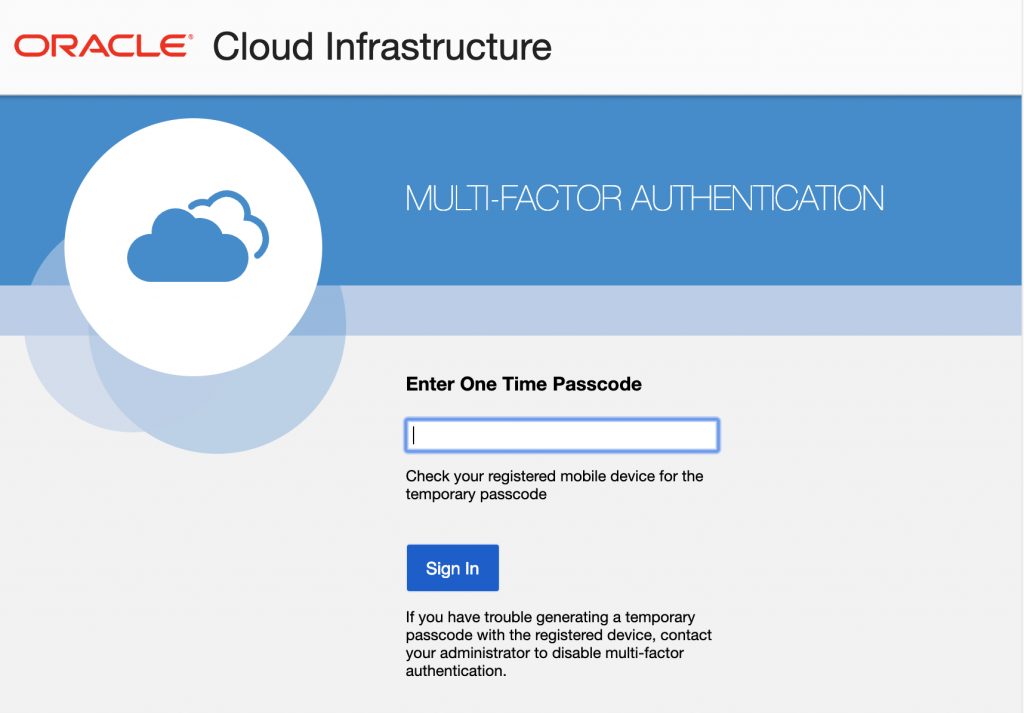The image size is (1024, 713).
Task: Click the registered mobile device hint text
Action: 554,485
